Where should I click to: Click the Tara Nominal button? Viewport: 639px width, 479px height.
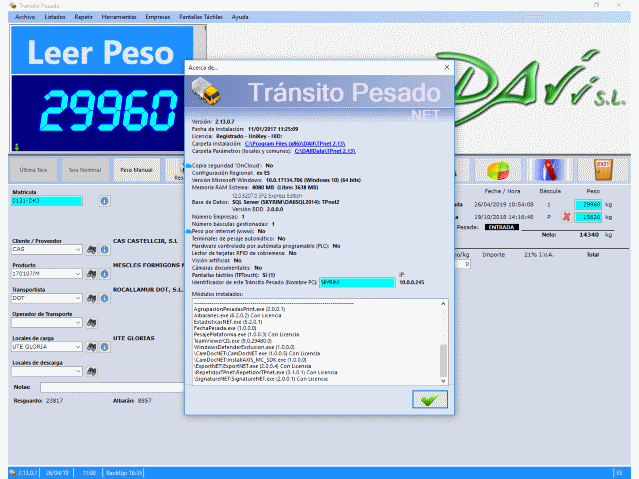85,170
